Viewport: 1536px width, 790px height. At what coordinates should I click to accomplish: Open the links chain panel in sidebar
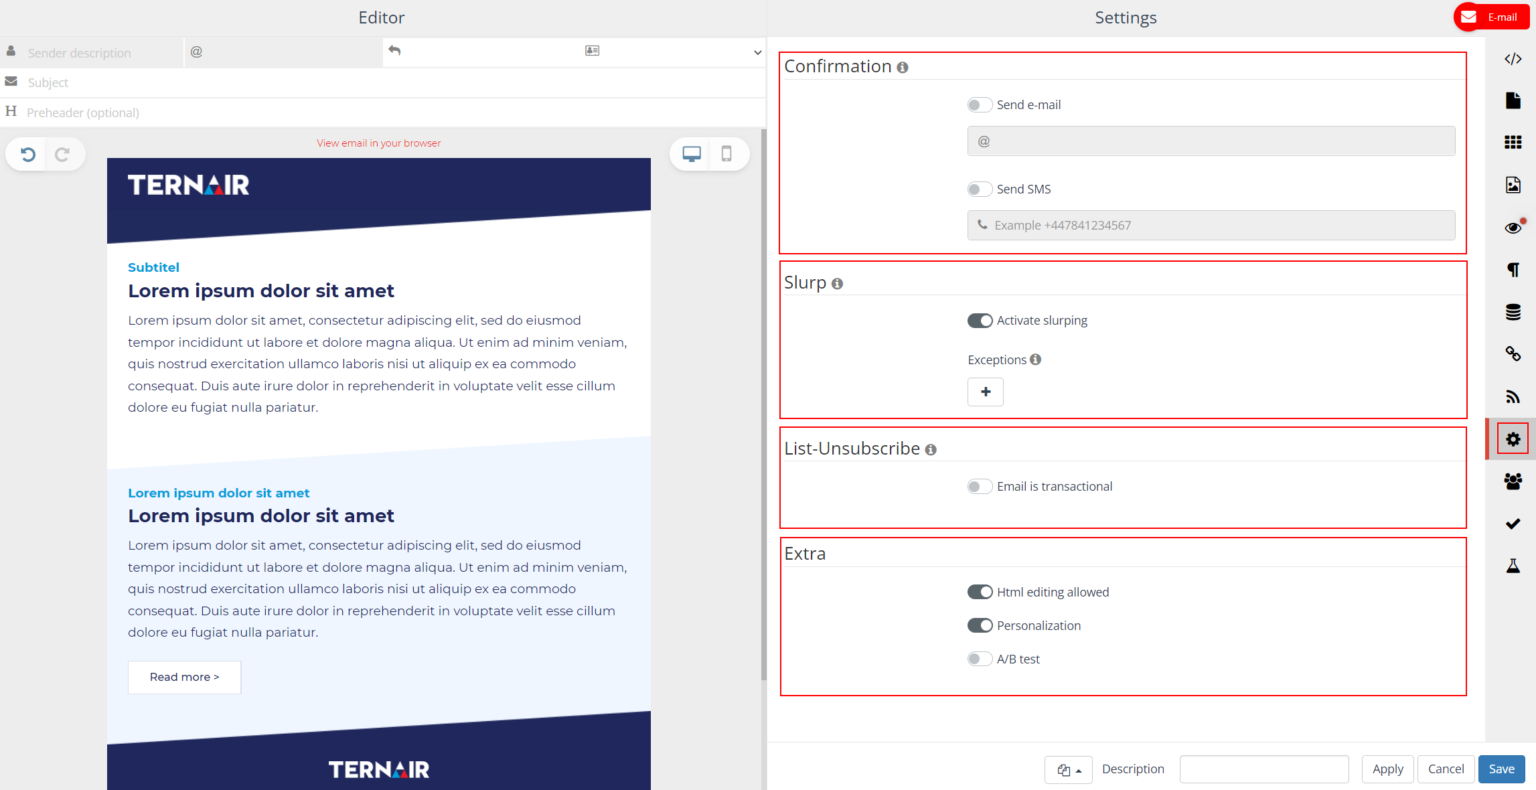[x=1513, y=354]
